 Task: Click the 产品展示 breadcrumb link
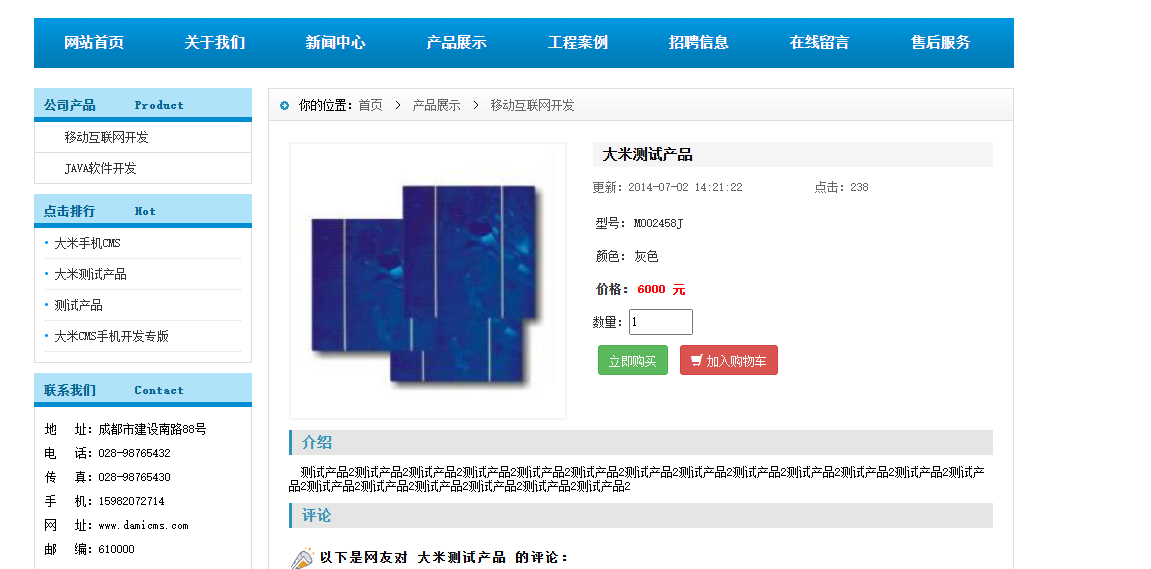[x=437, y=106]
